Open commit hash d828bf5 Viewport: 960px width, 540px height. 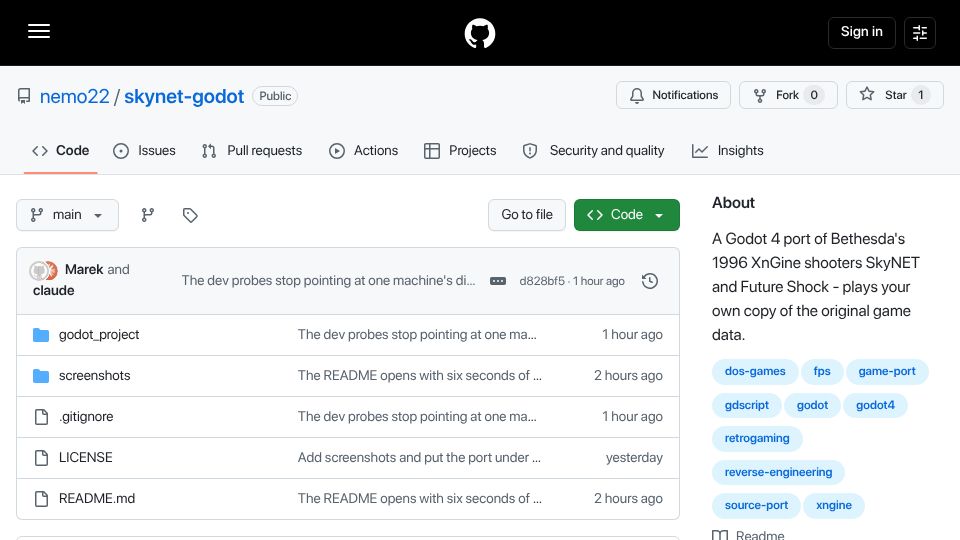tap(542, 281)
